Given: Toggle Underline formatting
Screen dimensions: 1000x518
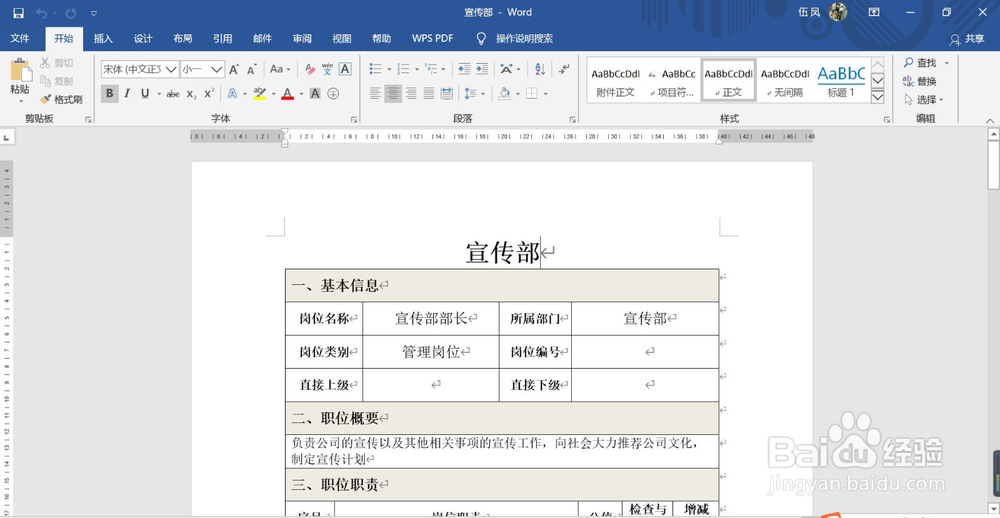Looking at the screenshot, I should [145, 94].
